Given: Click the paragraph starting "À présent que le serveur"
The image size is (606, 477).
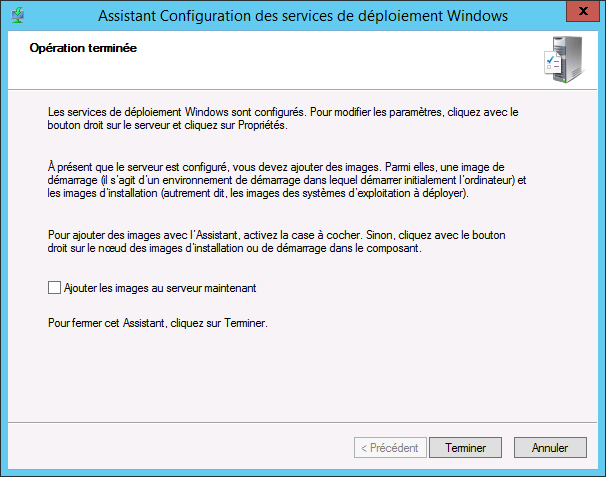Looking at the screenshot, I should coord(280,180).
